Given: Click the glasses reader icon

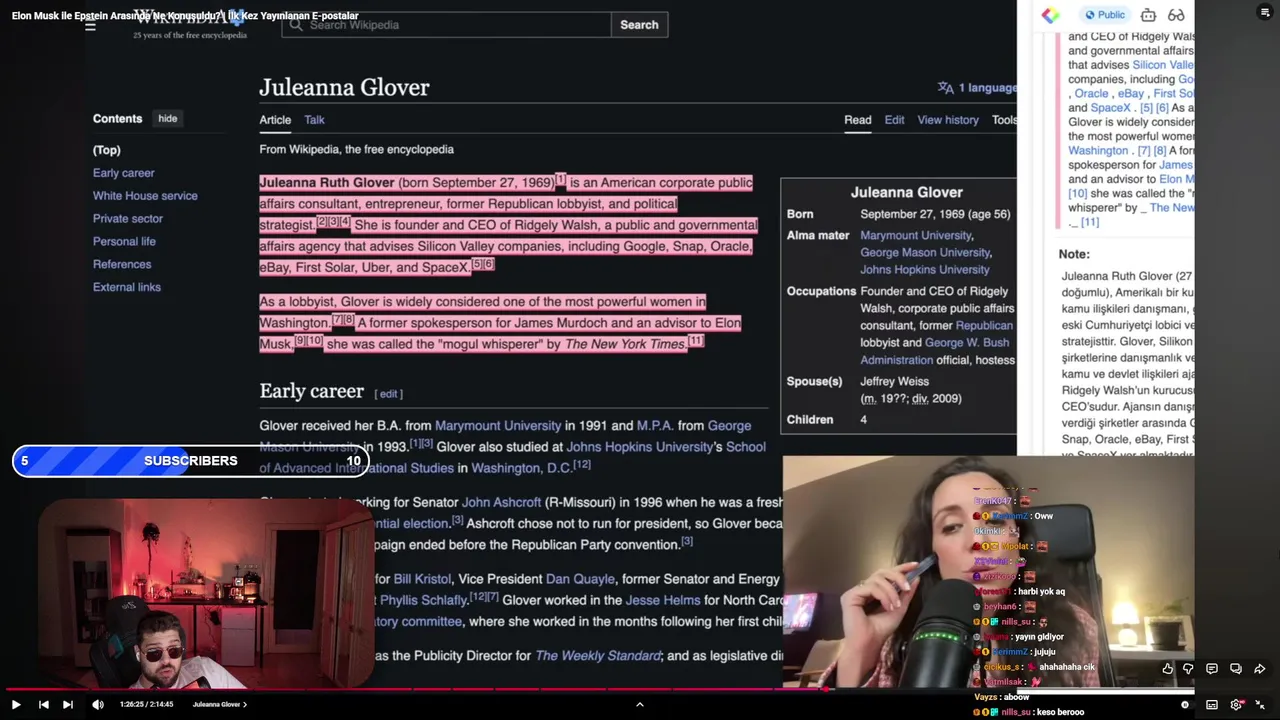Looking at the screenshot, I should (x=1176, y=15).
